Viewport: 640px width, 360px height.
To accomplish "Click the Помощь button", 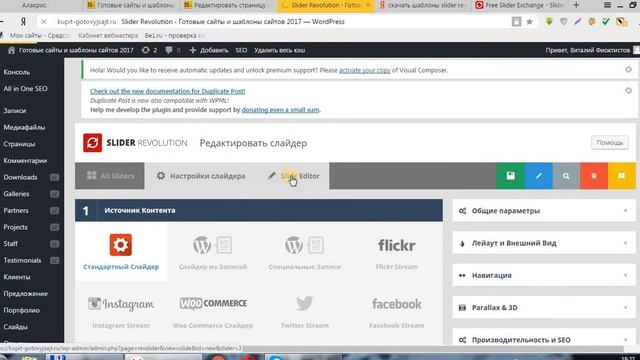I will [x=610, y=142].
